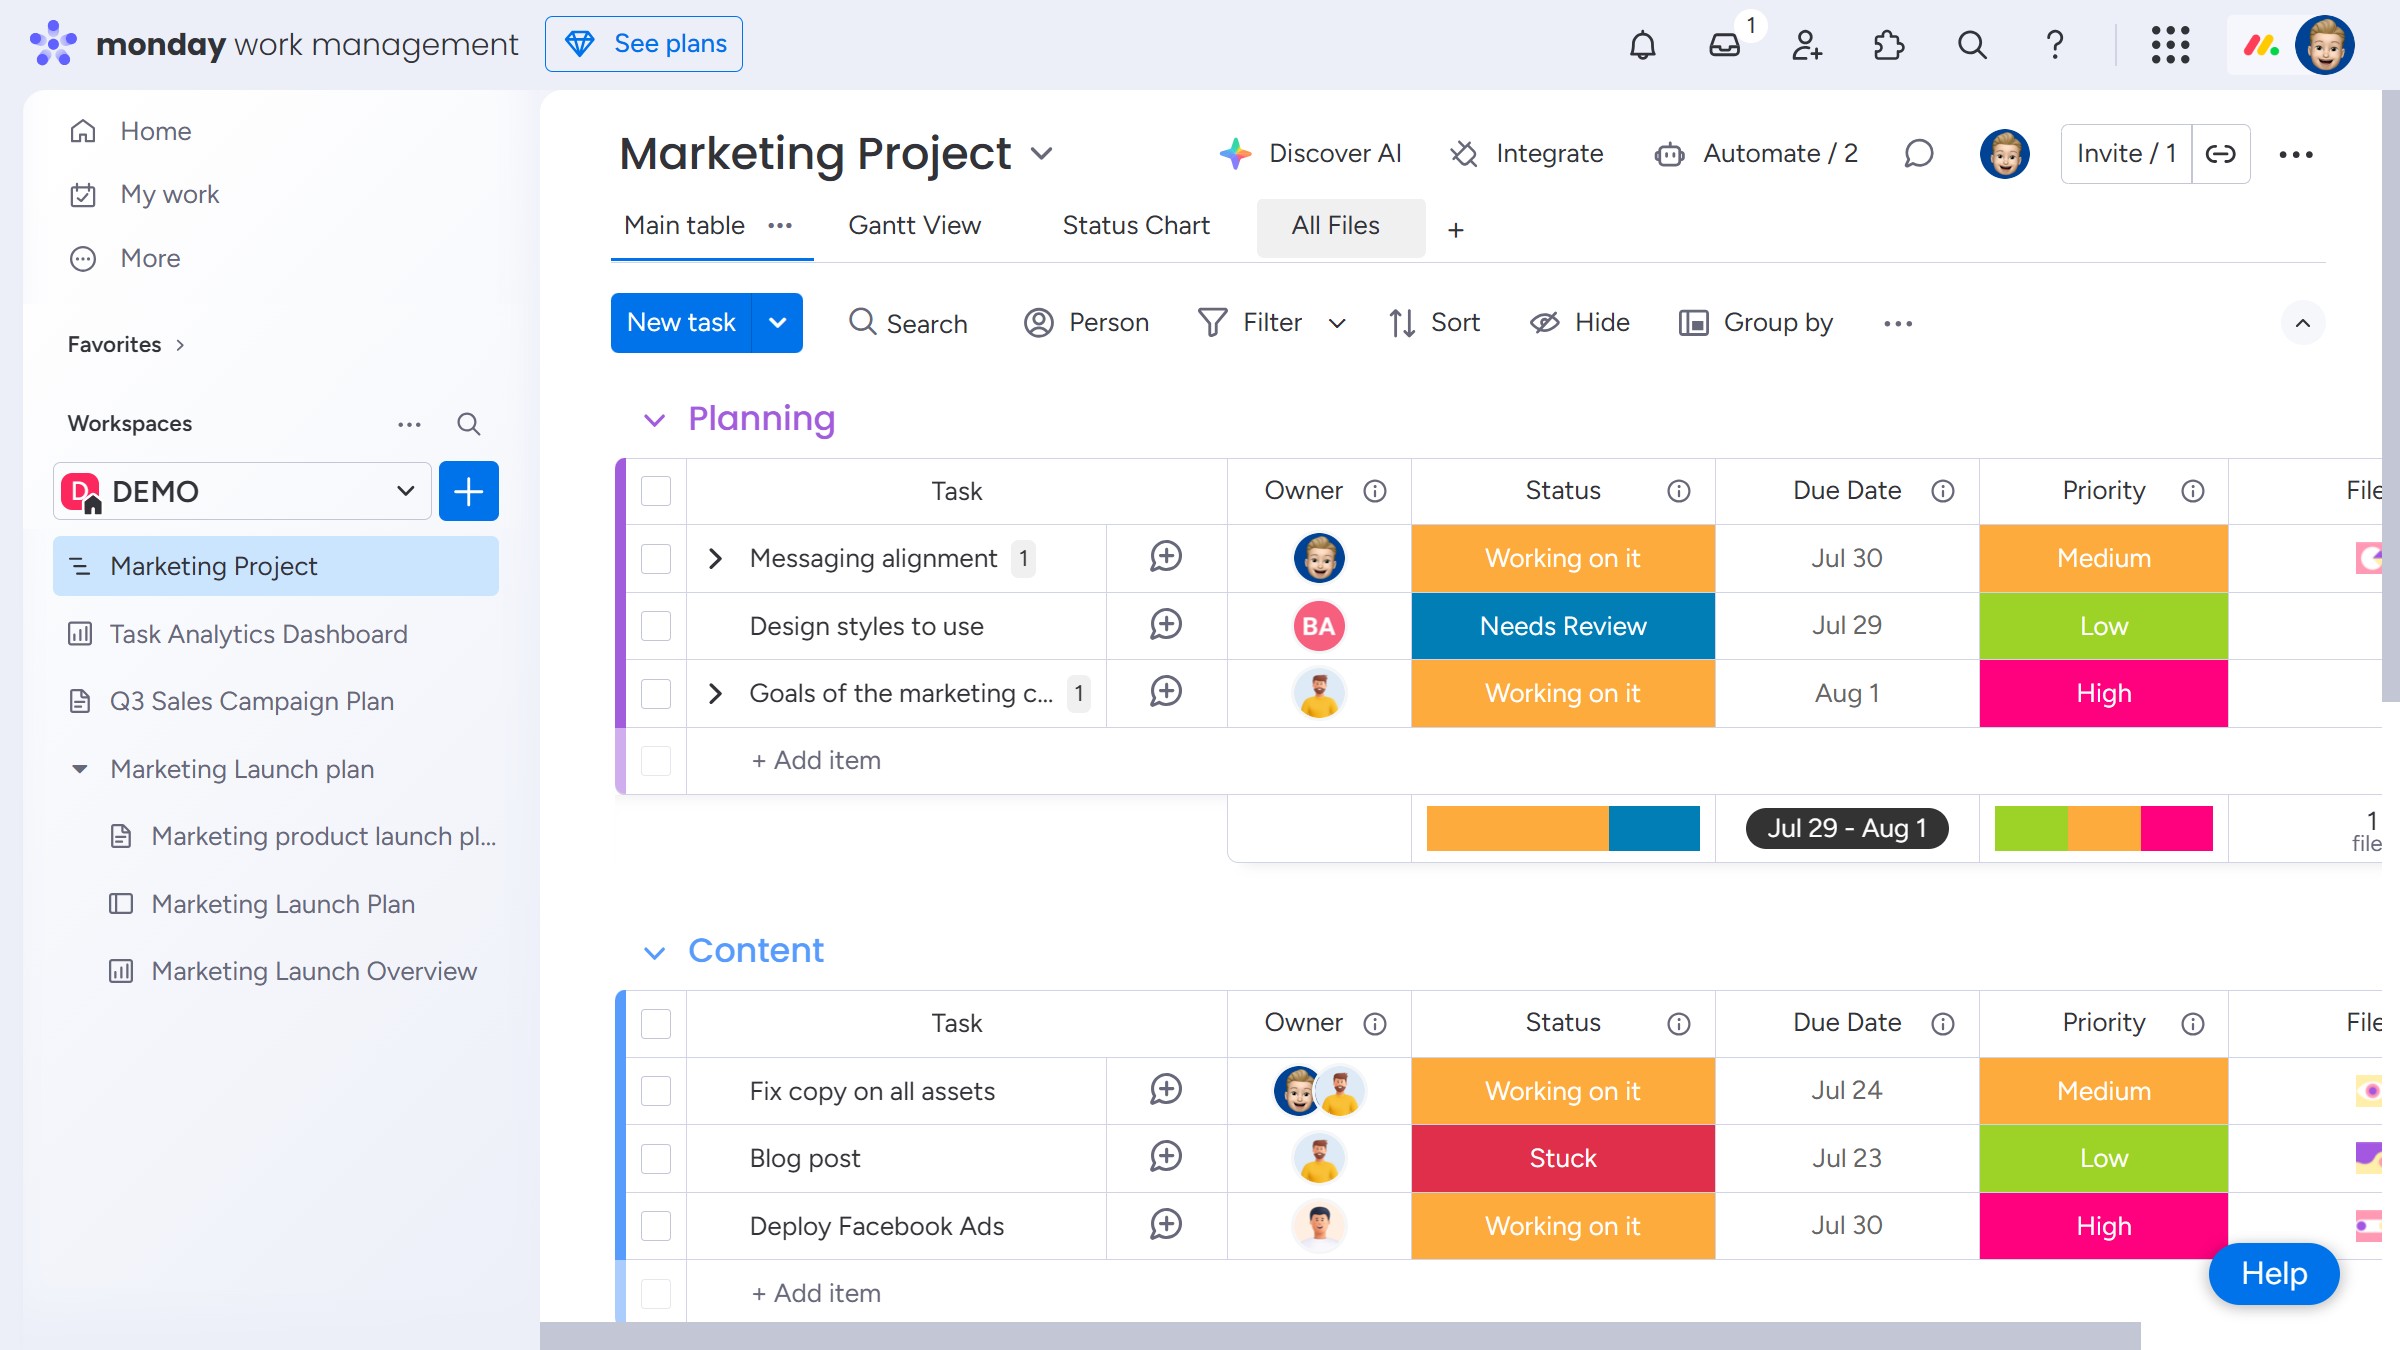
Task: Open the inbox tray icon
Action: pyautogui.click(x=1725, y=45)
